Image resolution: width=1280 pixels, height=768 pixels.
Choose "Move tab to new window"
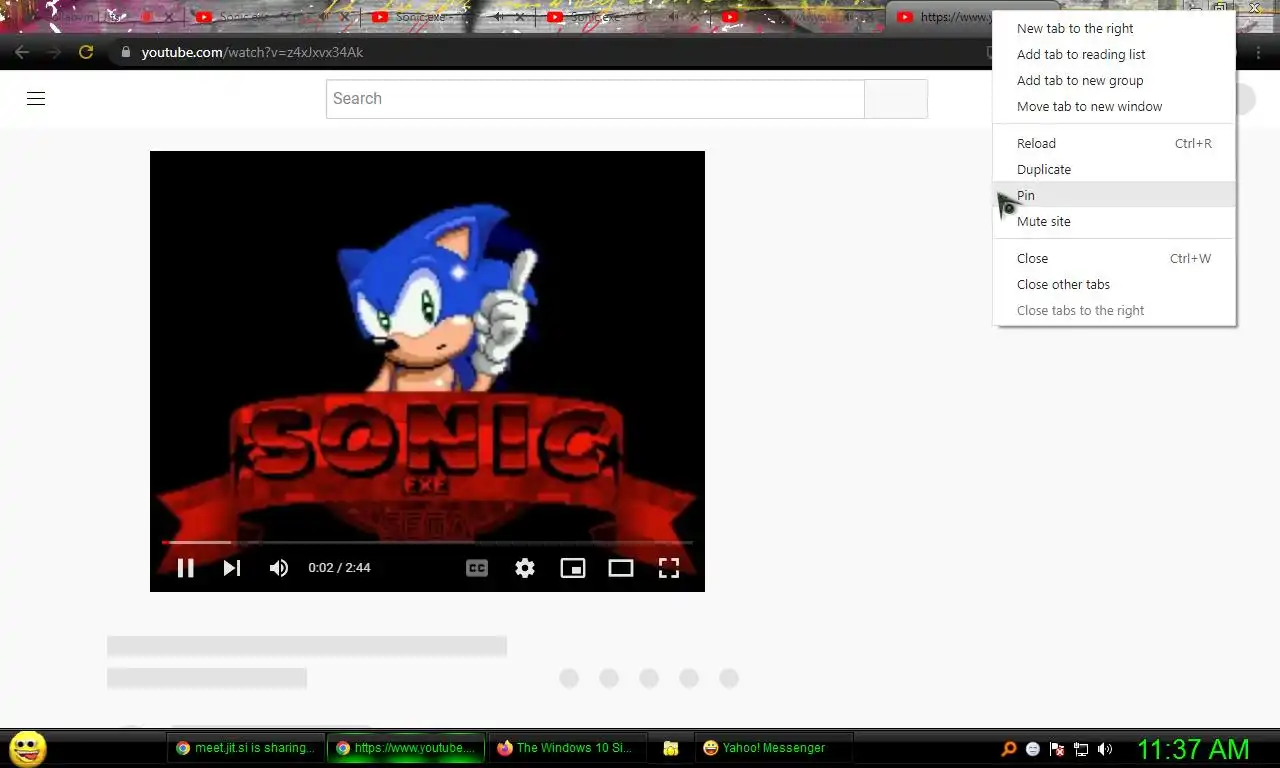(x=1114, y=106)
